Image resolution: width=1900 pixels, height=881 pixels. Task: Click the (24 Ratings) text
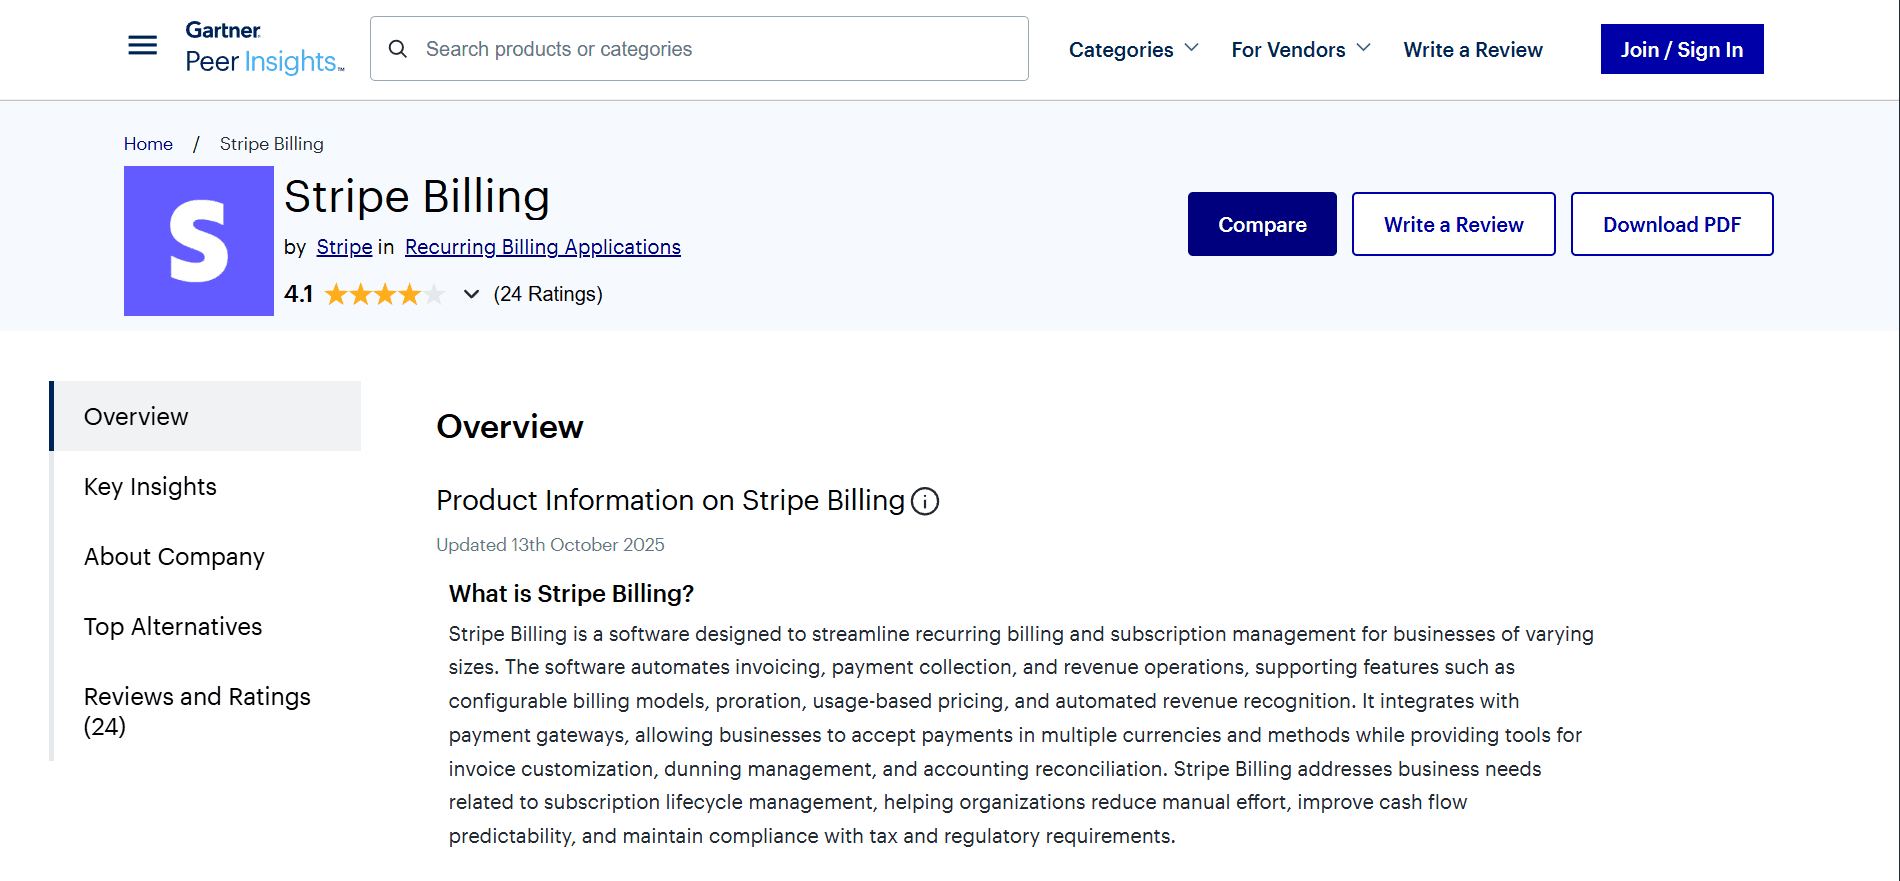(548, 294)
